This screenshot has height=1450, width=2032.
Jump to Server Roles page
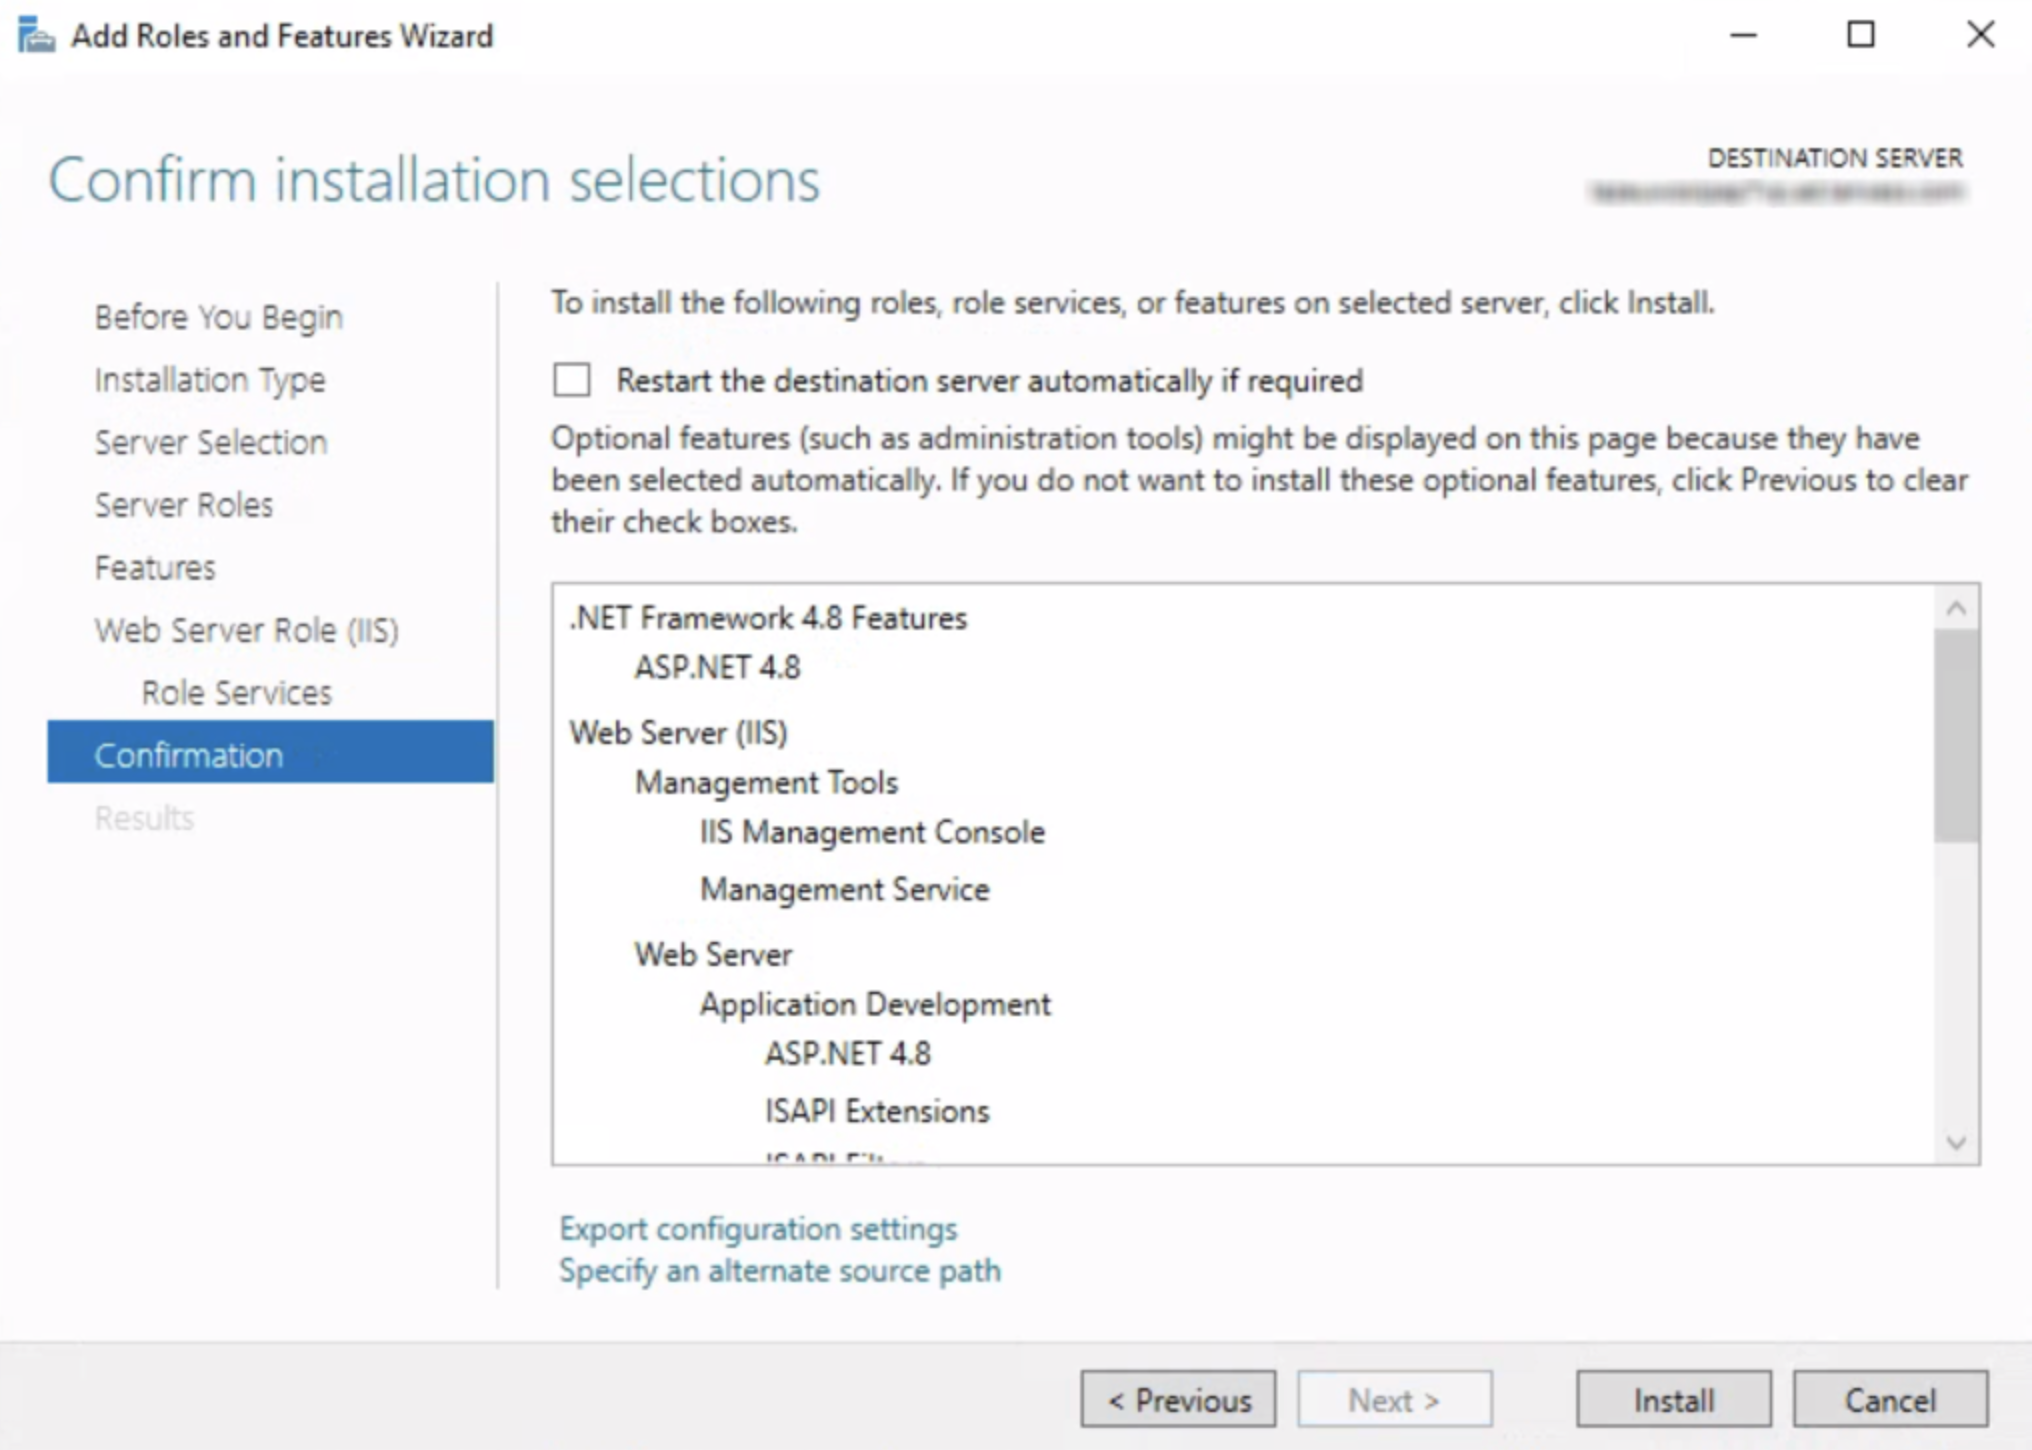coord(183,505)
